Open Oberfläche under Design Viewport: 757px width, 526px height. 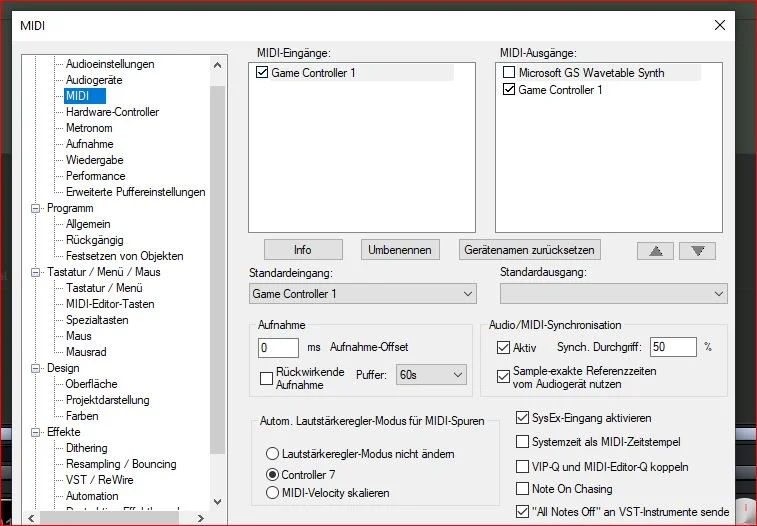91,384
